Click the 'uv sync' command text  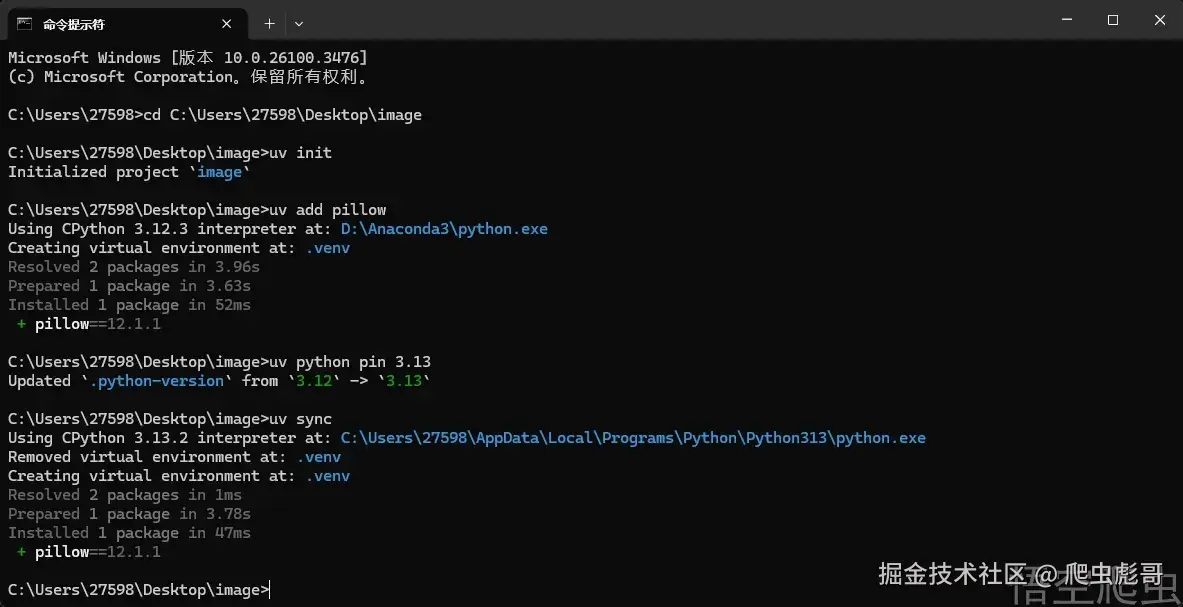click(x=300, y=418)
